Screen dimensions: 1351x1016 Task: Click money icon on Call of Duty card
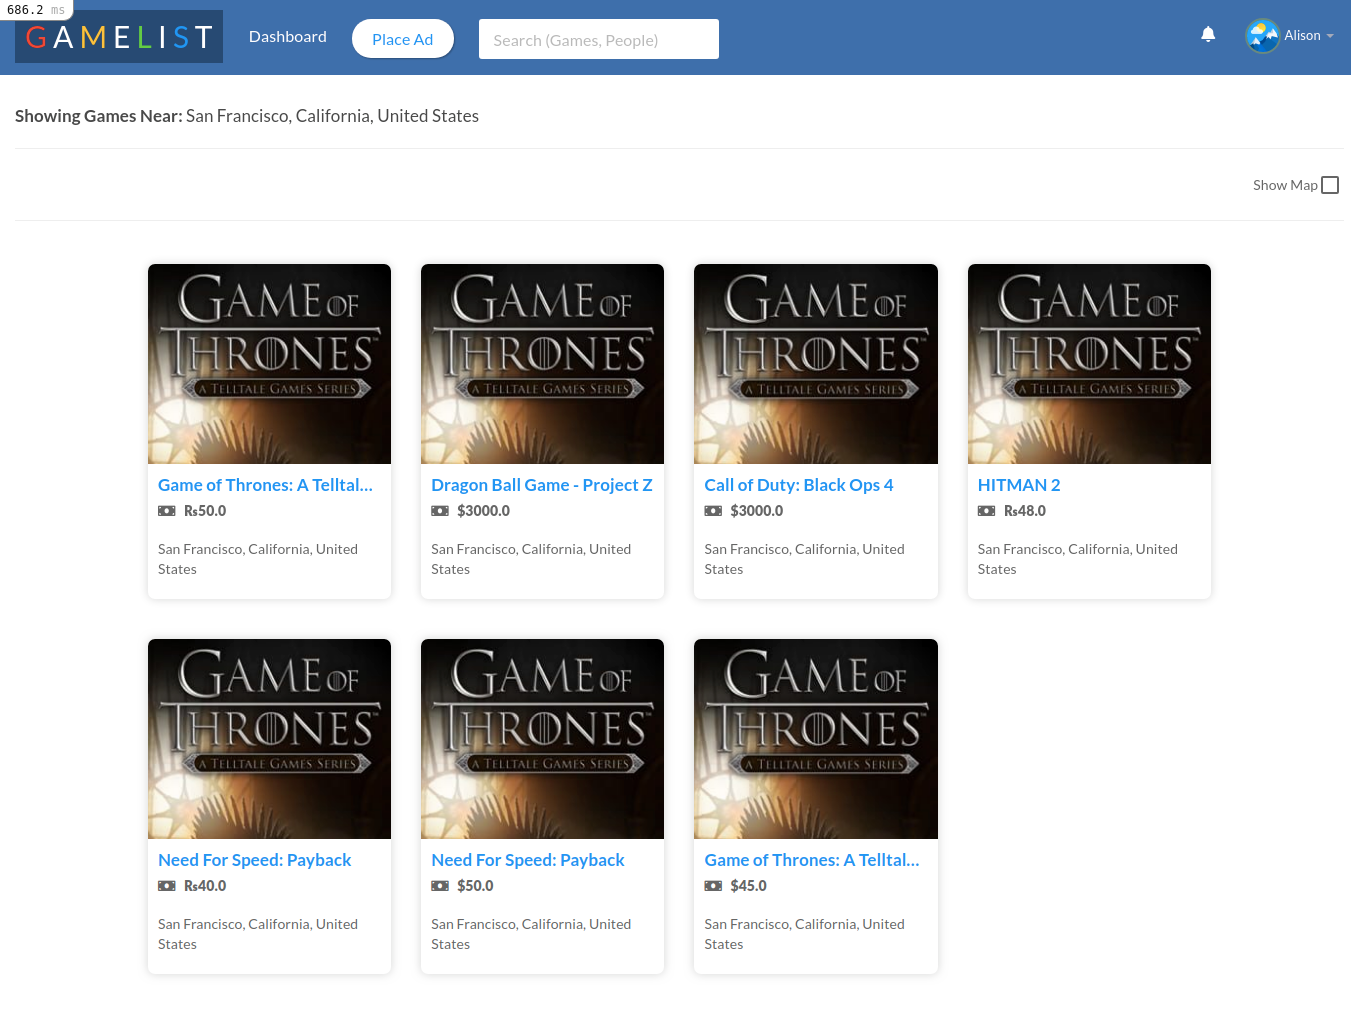click(x=713, y=511)
